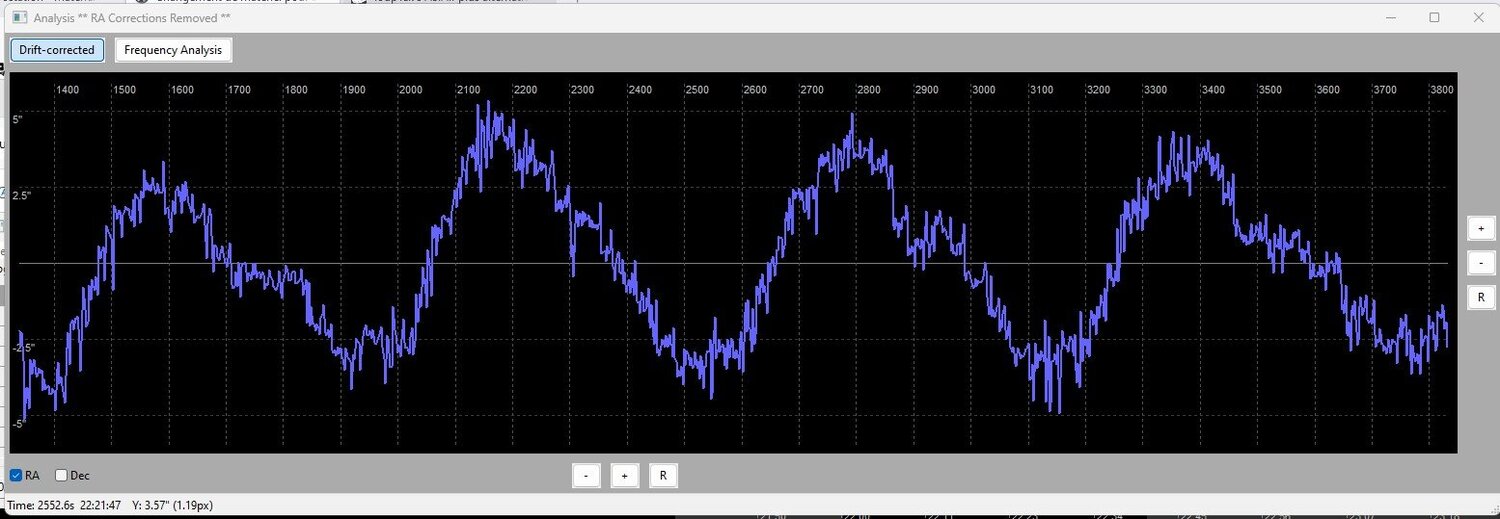1500x519 pixels.
Task: Reset vertical scale with right-side R button
Action: [1481, 297]
